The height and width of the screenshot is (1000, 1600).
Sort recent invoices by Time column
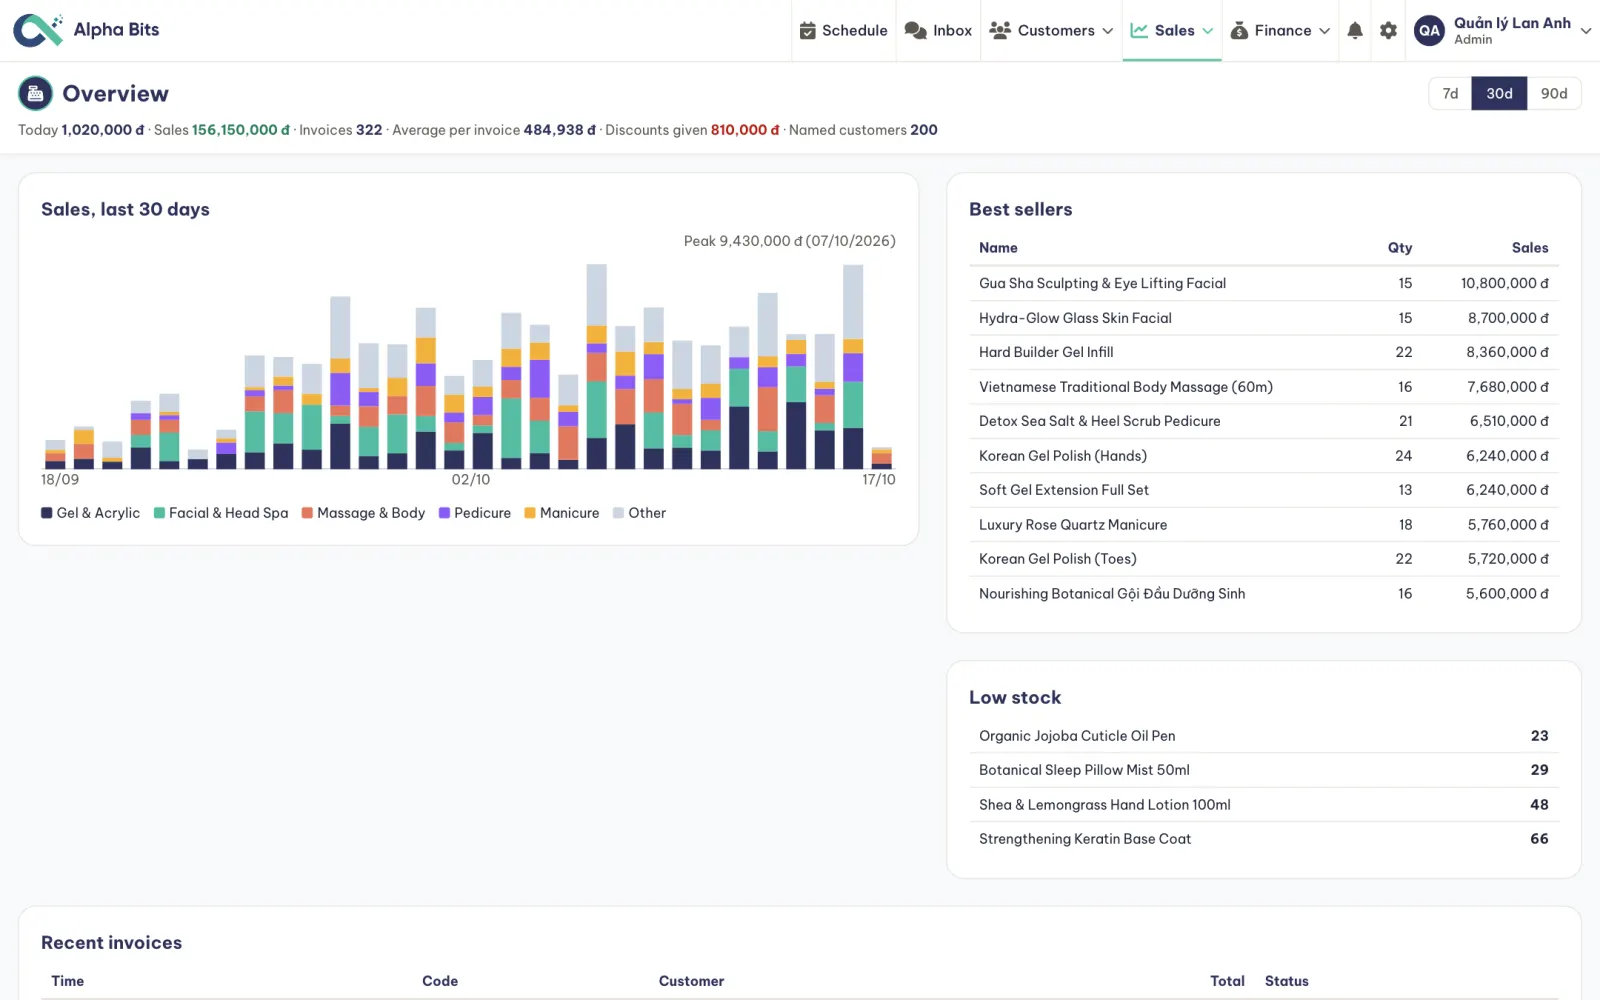(x=68, y=981)
